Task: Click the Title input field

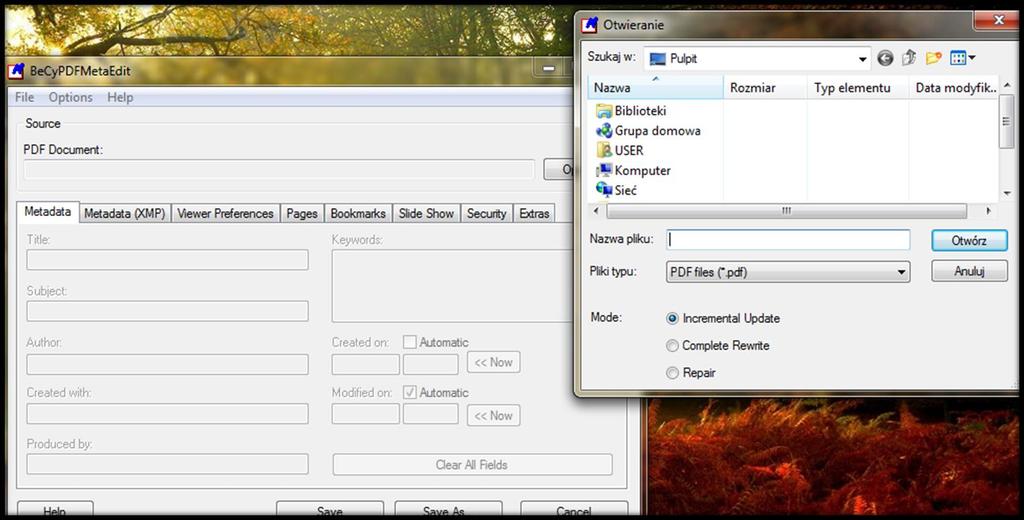Action: point(167,259)
